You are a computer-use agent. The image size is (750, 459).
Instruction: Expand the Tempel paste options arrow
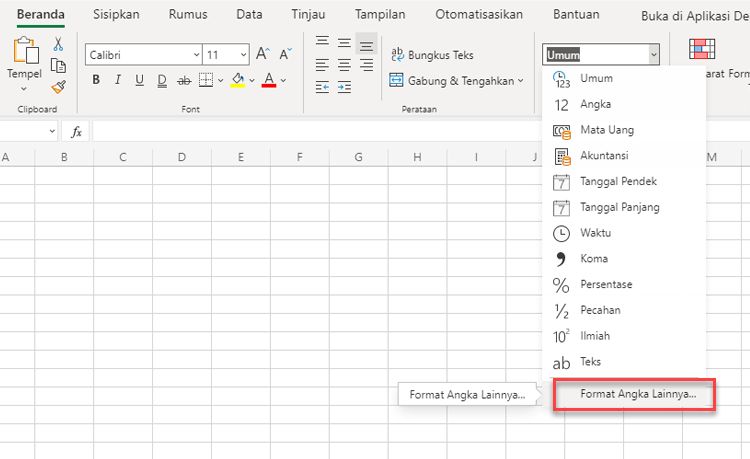[24, 89]
